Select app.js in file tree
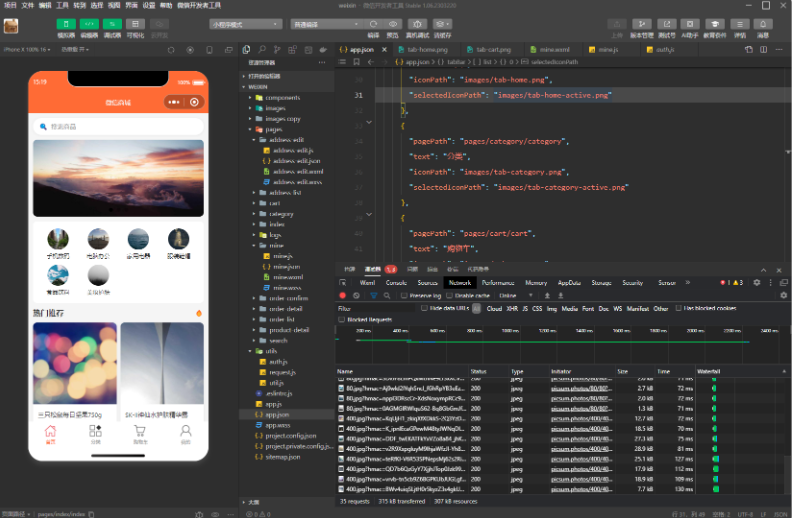Screen dimensions: 792x518 pos(273,404)
